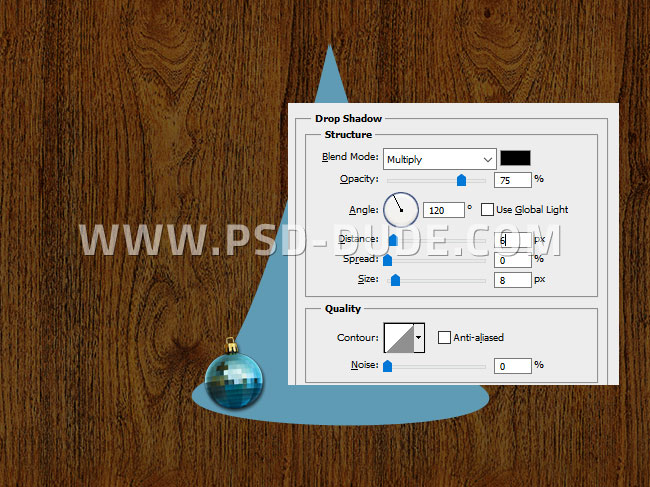650x487 pixels.
Task: Click the disco ball ornament on canvas
Action: (x=234, y=373)
